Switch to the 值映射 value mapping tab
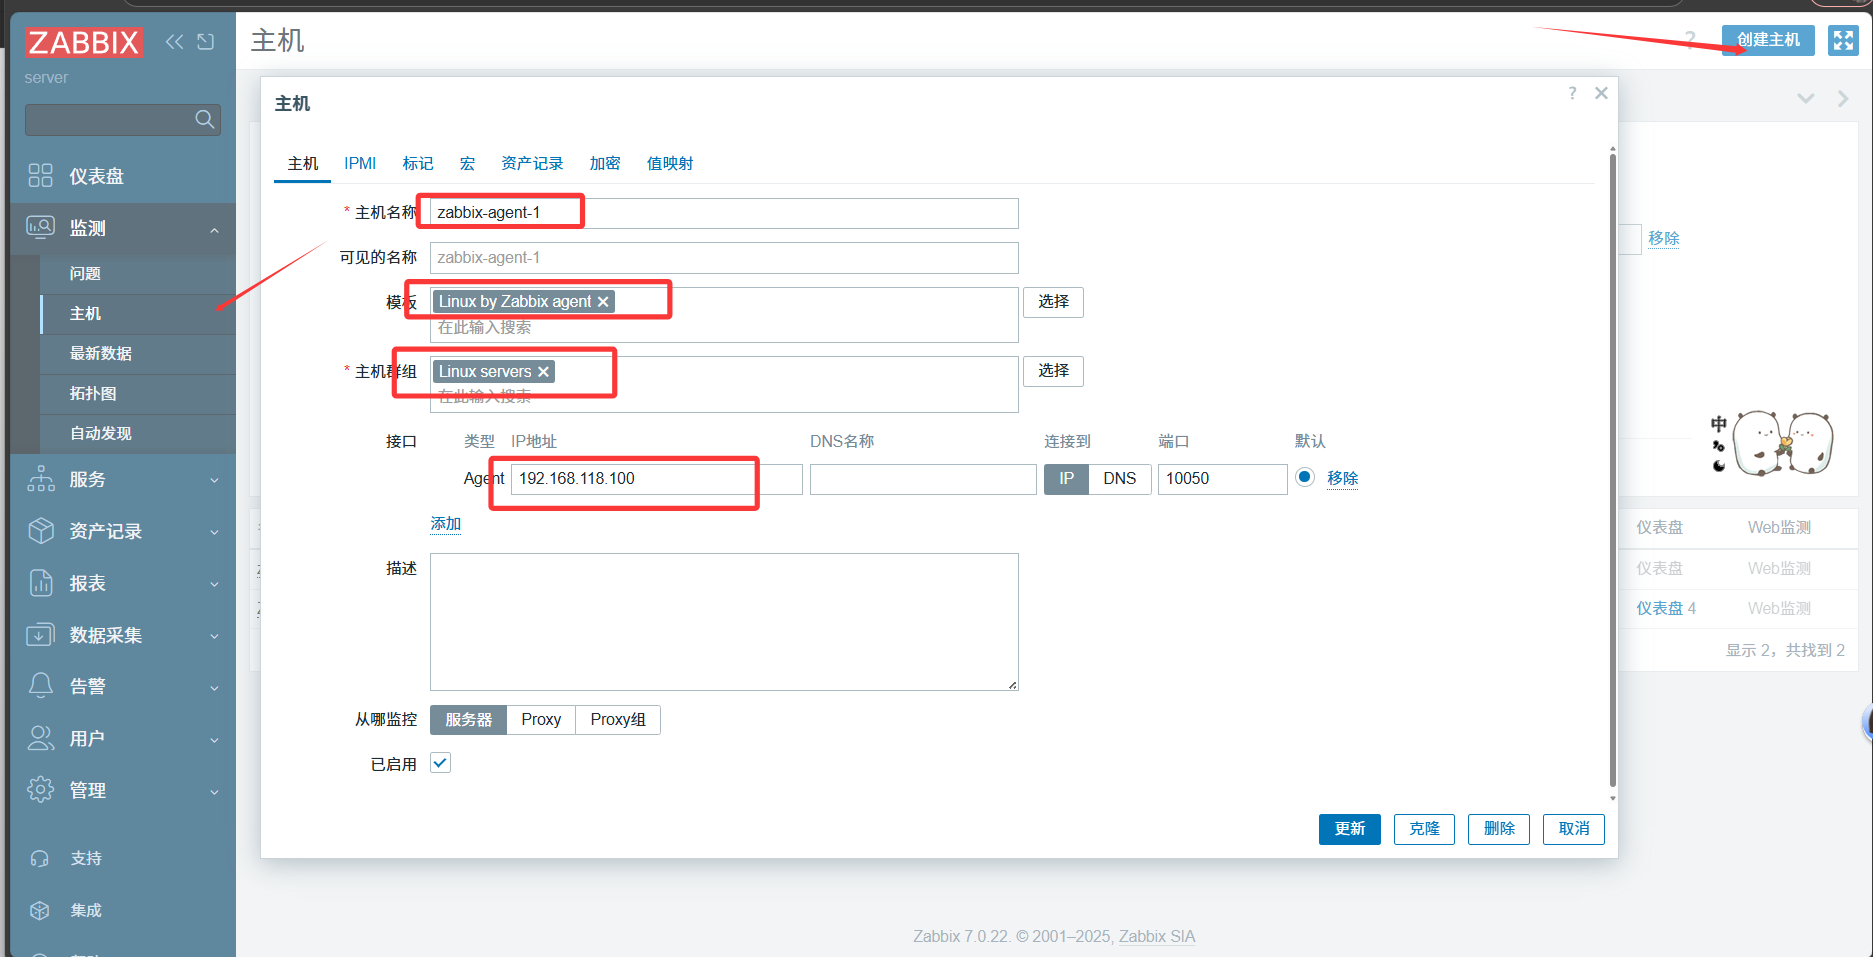The height and width of the screenshot is (957, 1873). click(x=670, y=164)
